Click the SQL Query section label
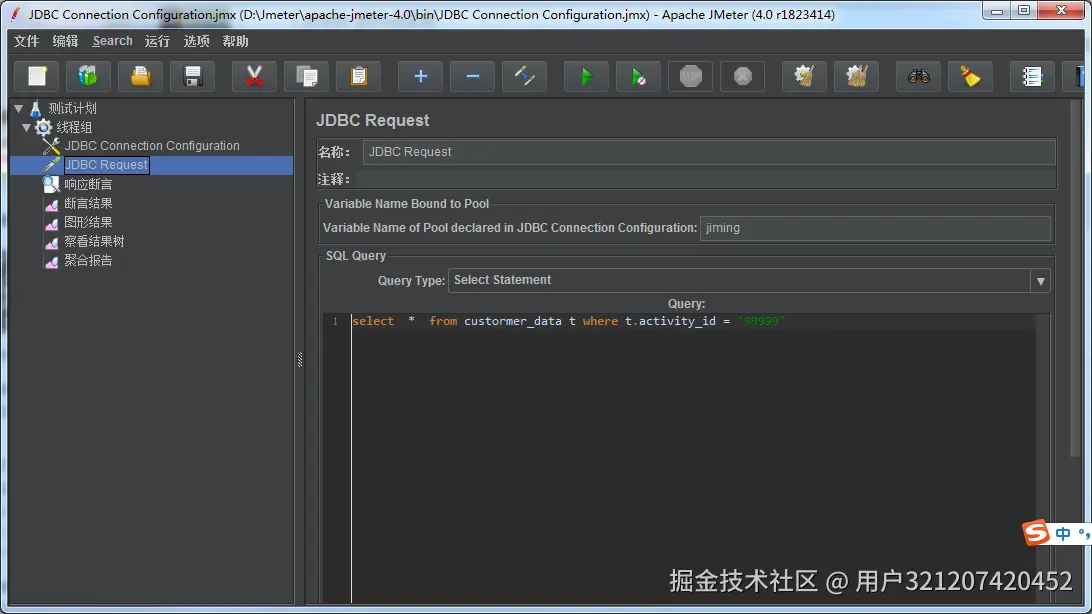The image size is (1092, 614). [356, 255]
